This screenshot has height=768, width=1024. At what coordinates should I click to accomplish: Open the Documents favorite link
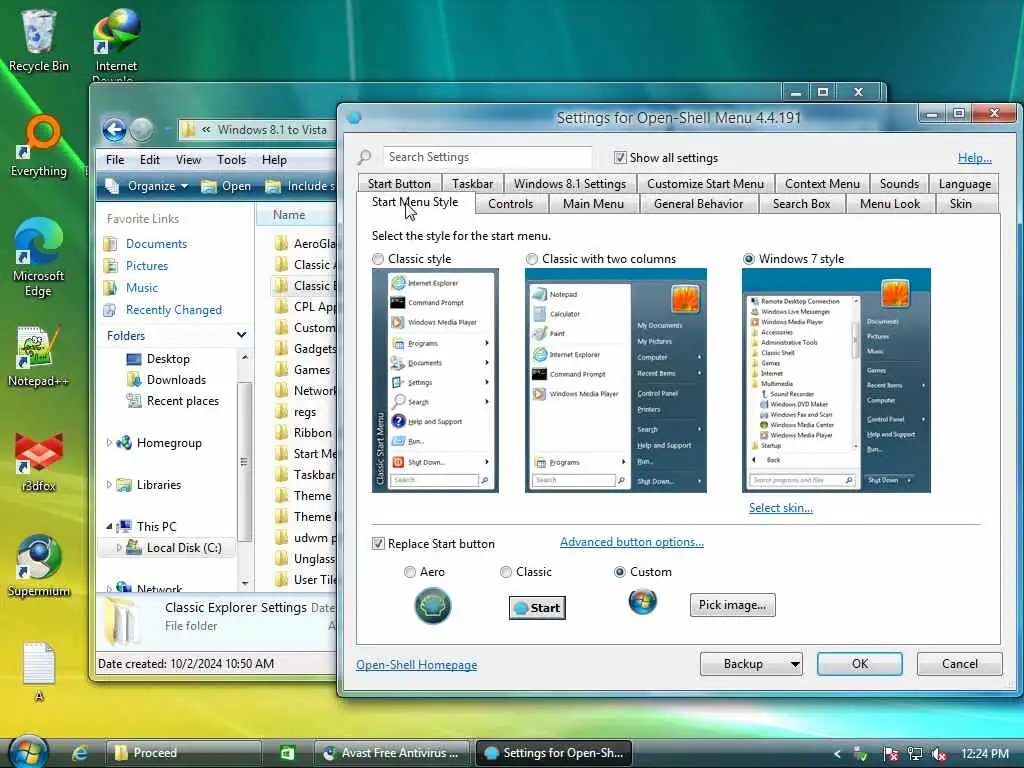[156, 244]
